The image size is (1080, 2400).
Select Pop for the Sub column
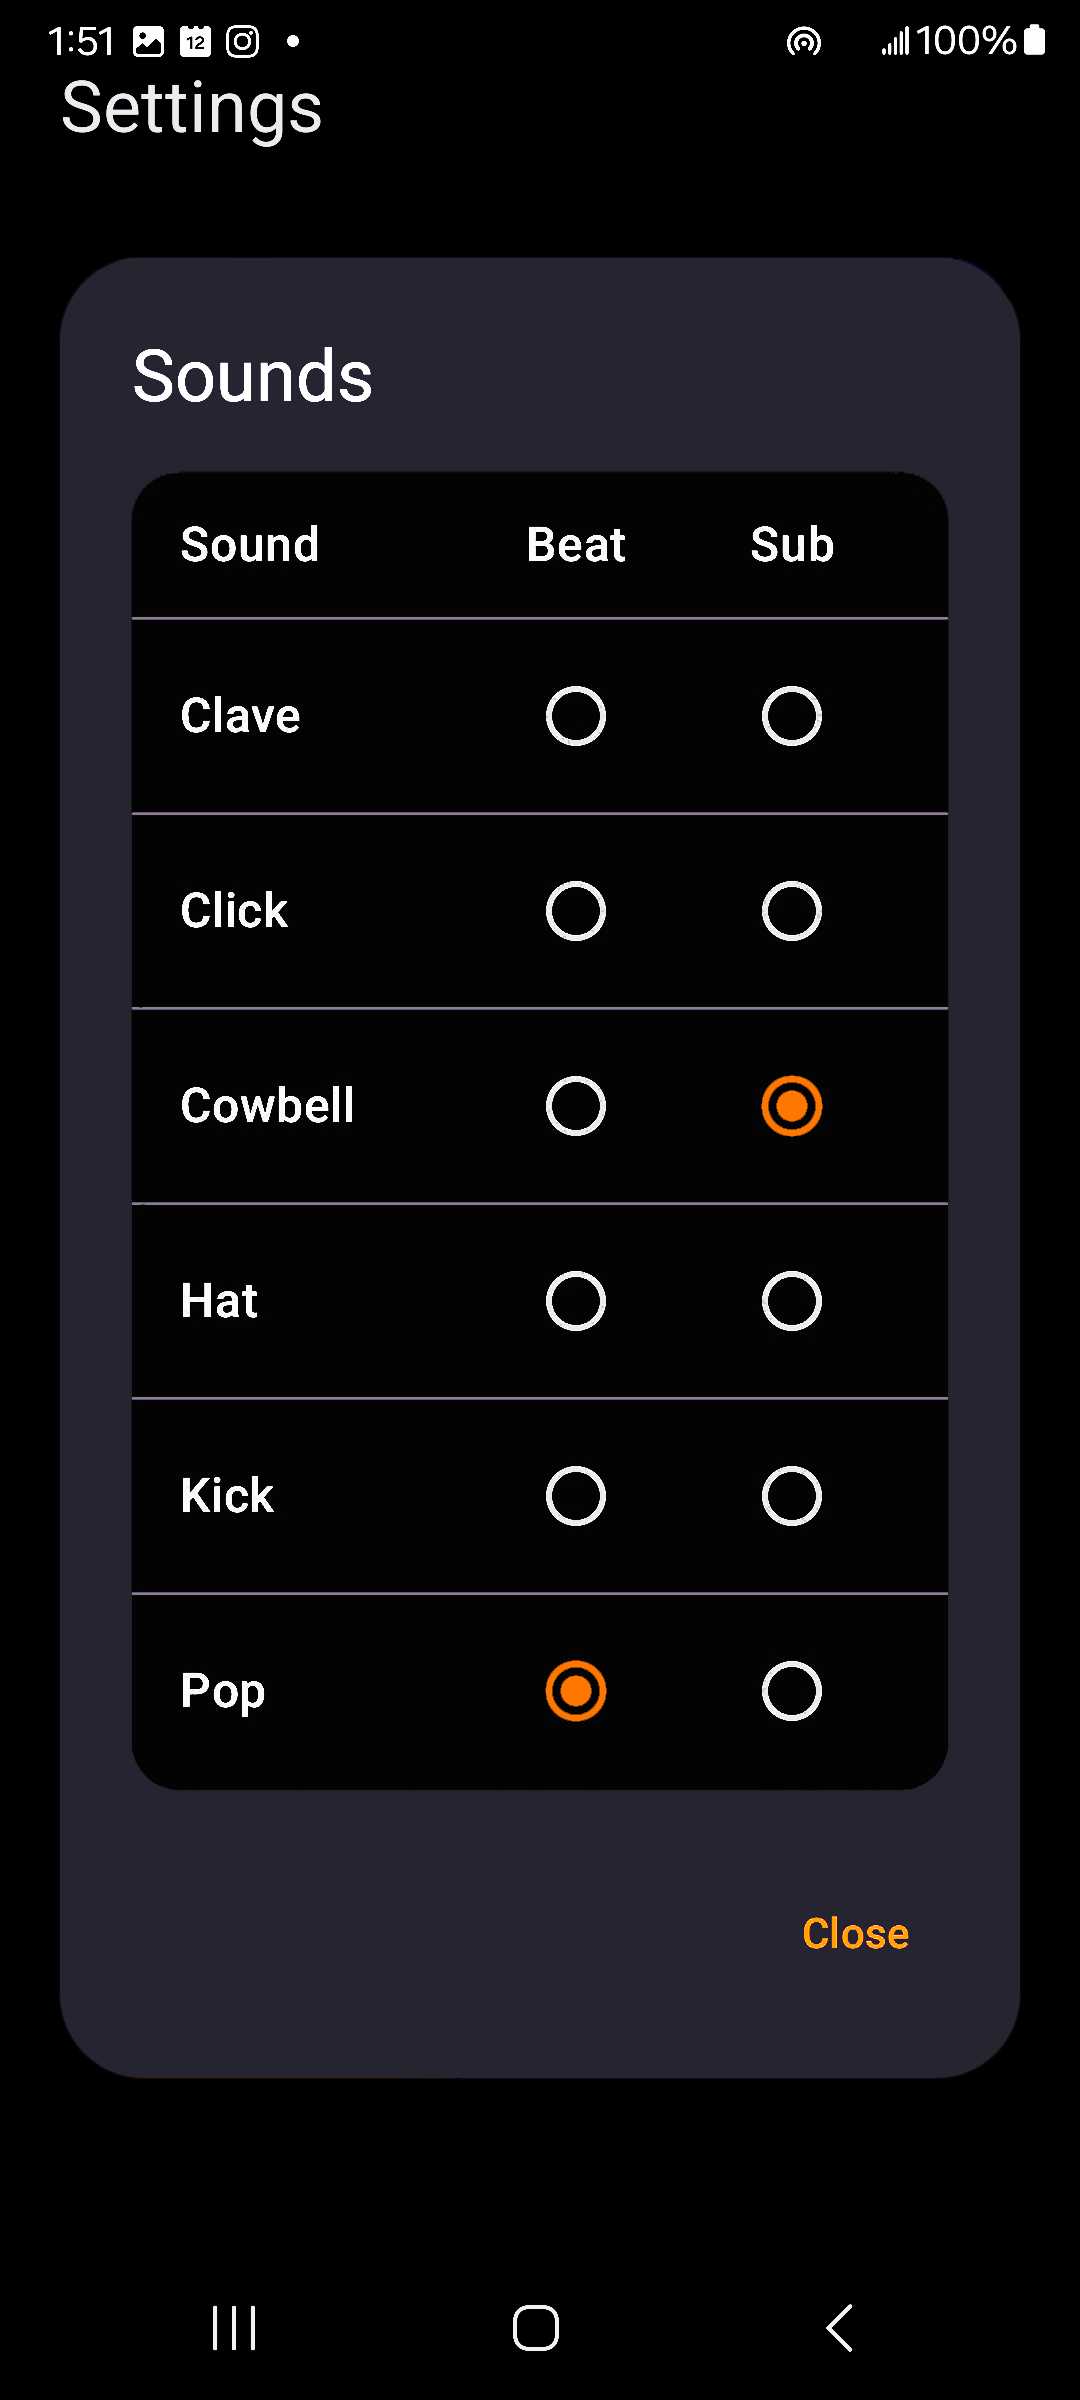pyautogui.click(x=791, y=1690)
